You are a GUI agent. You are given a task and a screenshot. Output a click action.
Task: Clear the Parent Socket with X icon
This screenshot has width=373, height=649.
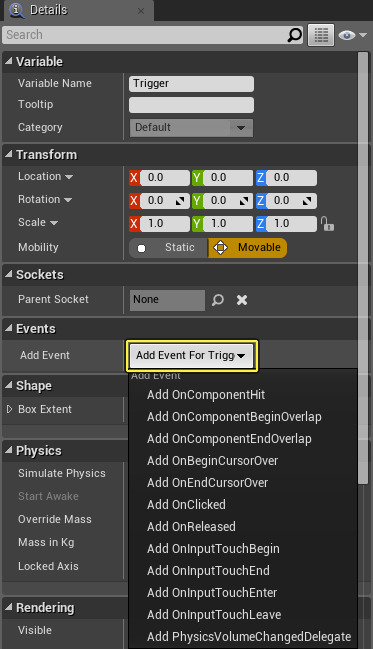(x=242, y=300)
